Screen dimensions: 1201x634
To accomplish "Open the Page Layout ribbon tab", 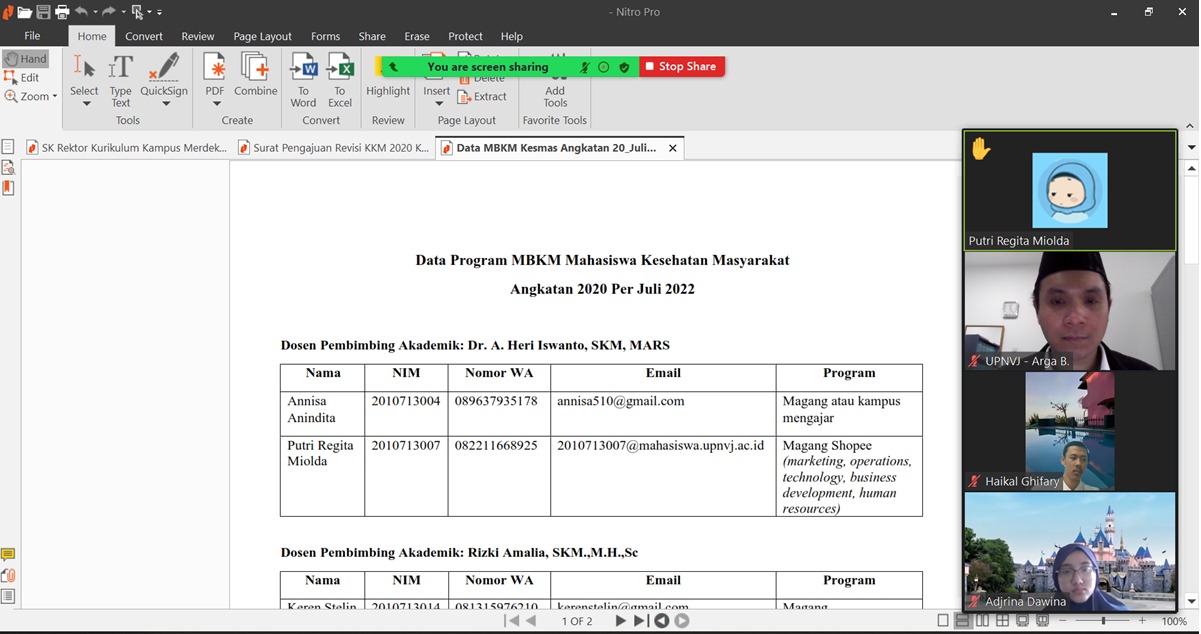I will (262, 36).
